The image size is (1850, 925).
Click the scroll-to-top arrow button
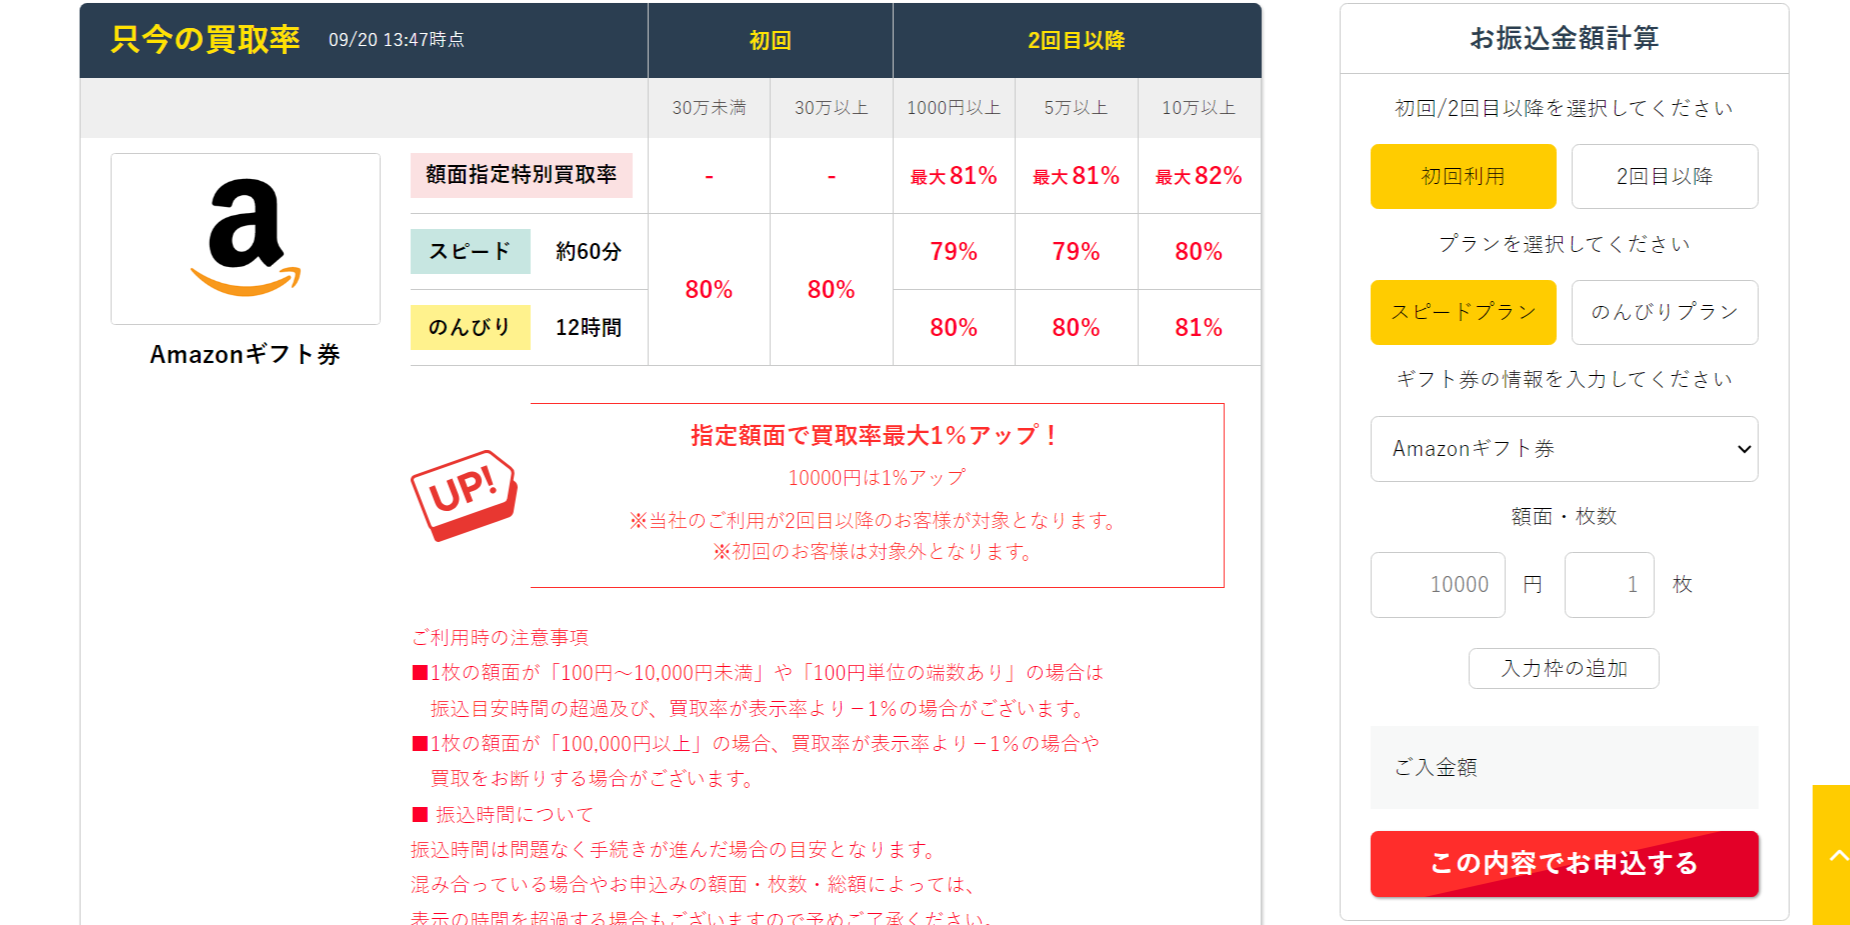(x=1834, y=855)
